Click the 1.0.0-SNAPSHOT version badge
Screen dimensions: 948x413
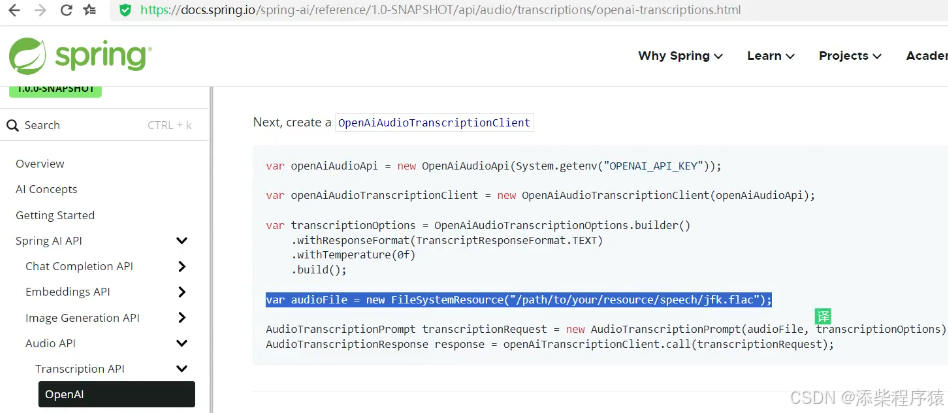tap(56, 89)
